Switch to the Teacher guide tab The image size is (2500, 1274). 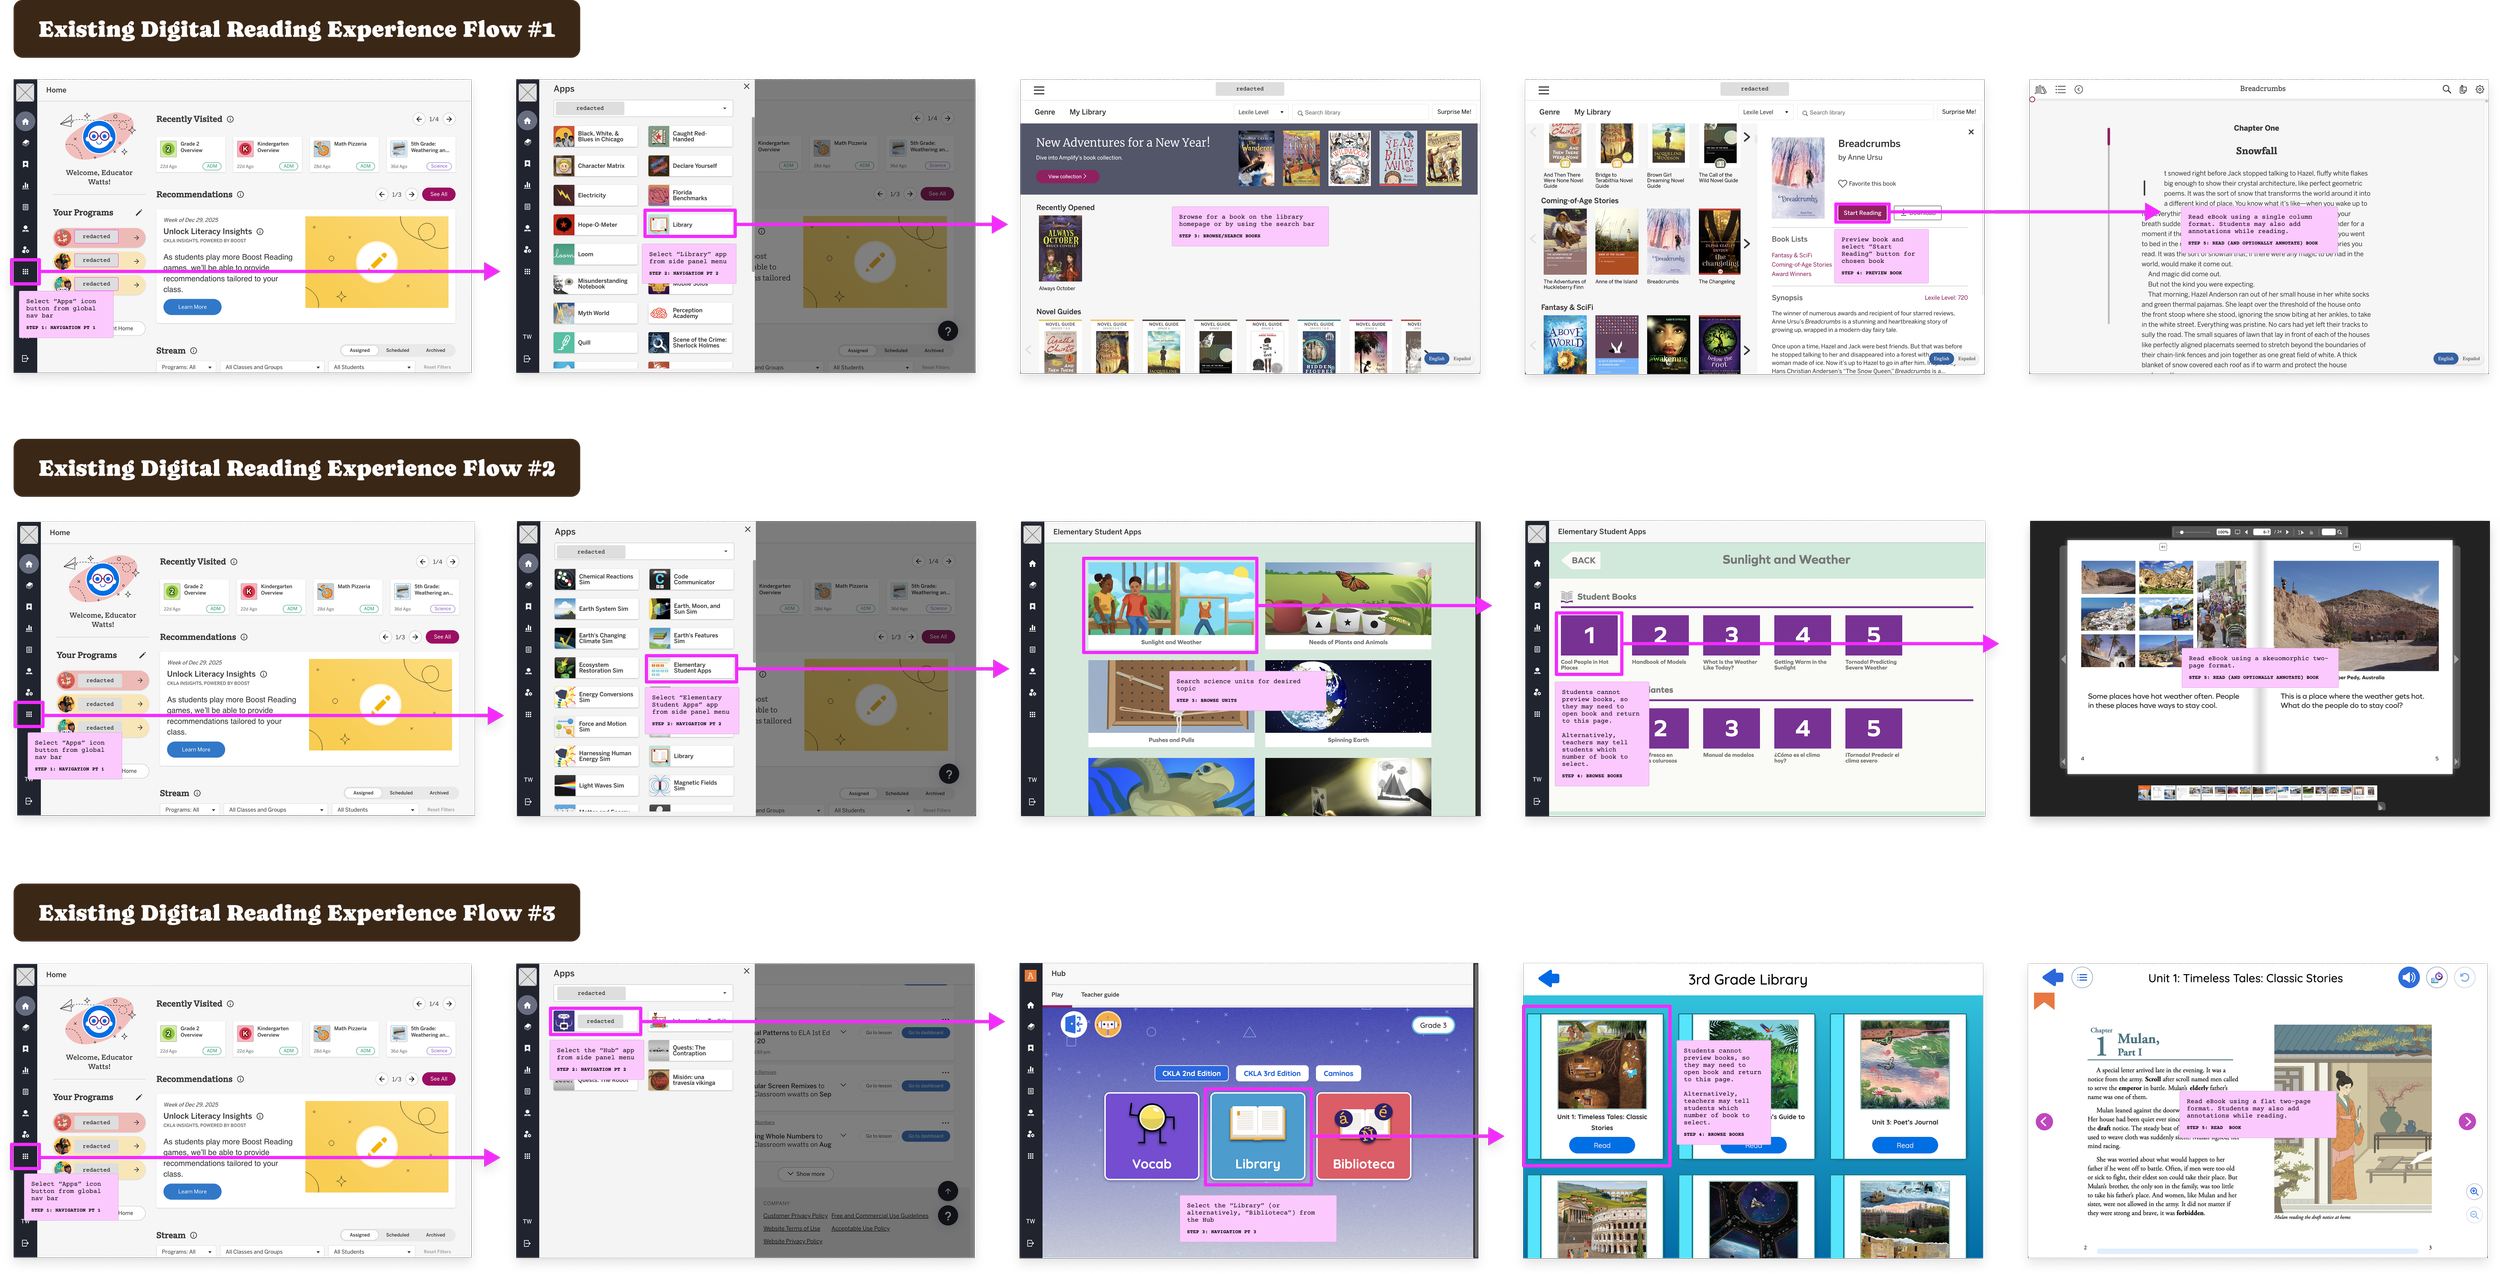click(x=1099, y=995)
